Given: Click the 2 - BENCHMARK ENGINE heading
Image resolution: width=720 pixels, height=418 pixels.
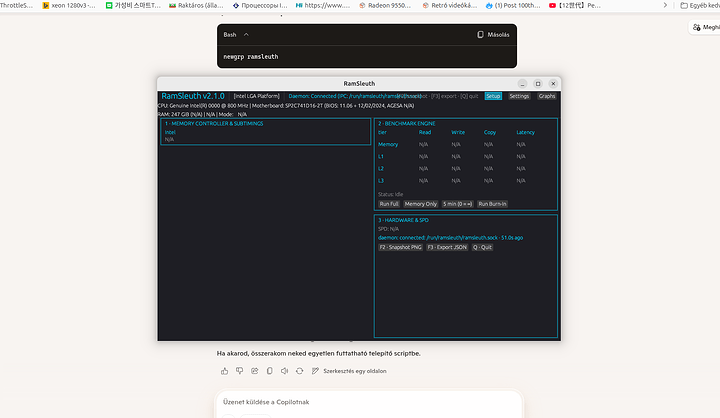Looking at the screenshot, I should click(x=406, y=124).
